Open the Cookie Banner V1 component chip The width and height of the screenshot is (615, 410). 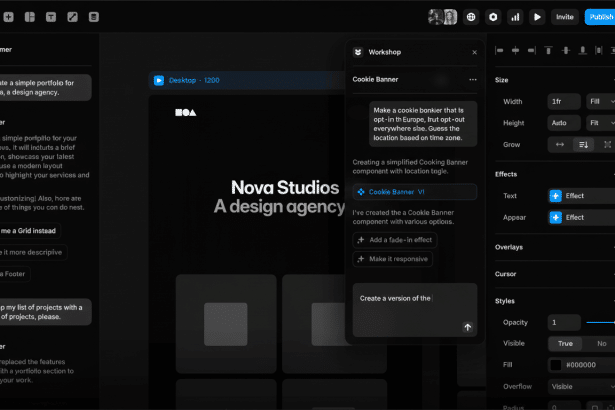pos(415,192)
